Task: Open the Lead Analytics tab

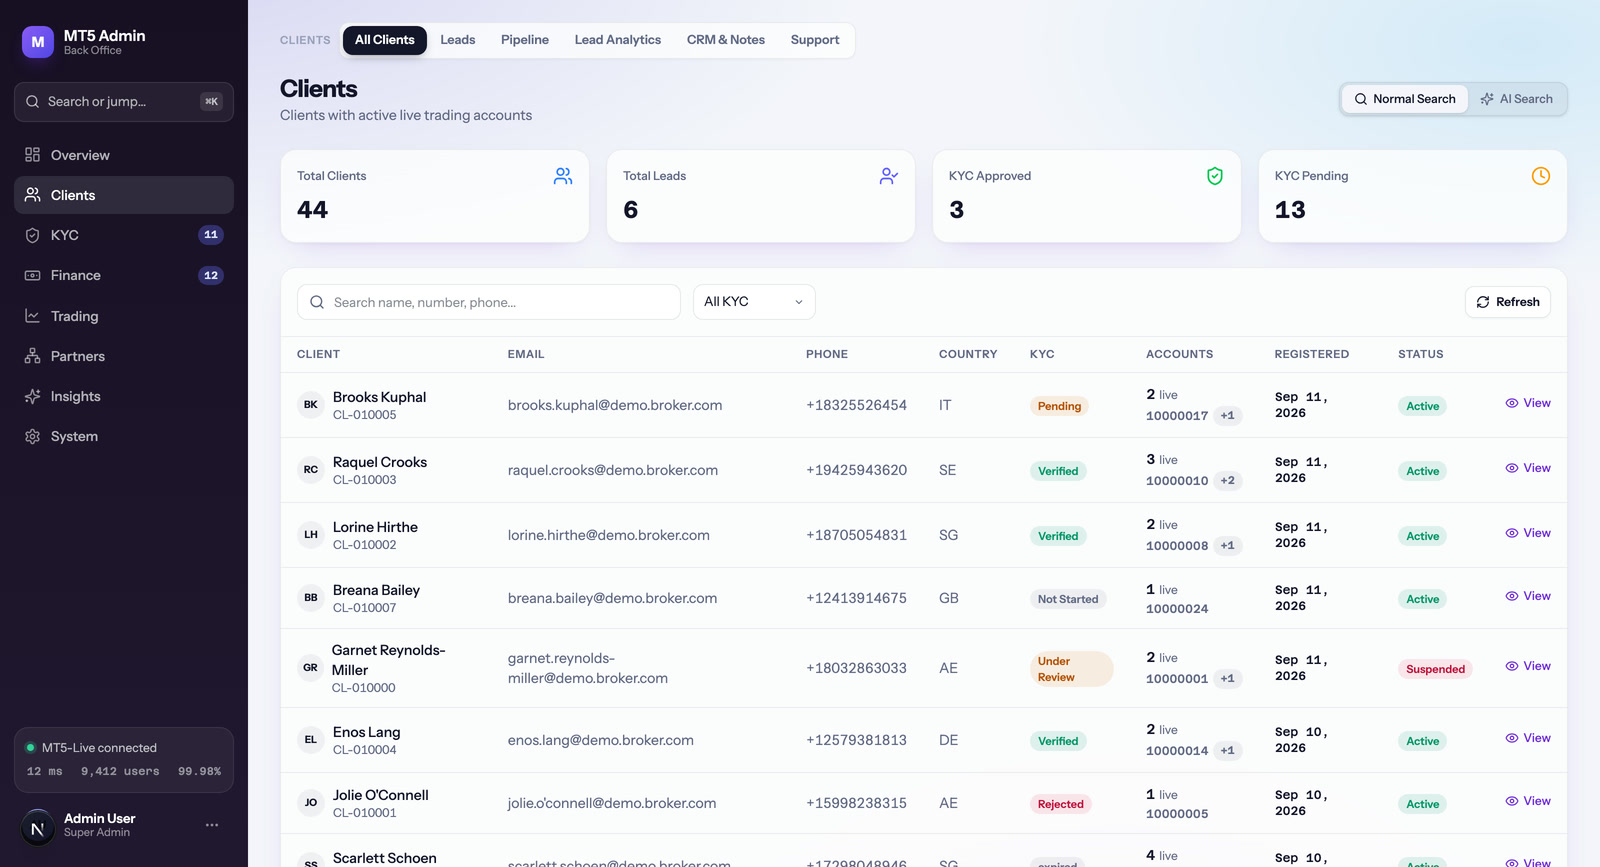Action: click(x=618, y=40)
